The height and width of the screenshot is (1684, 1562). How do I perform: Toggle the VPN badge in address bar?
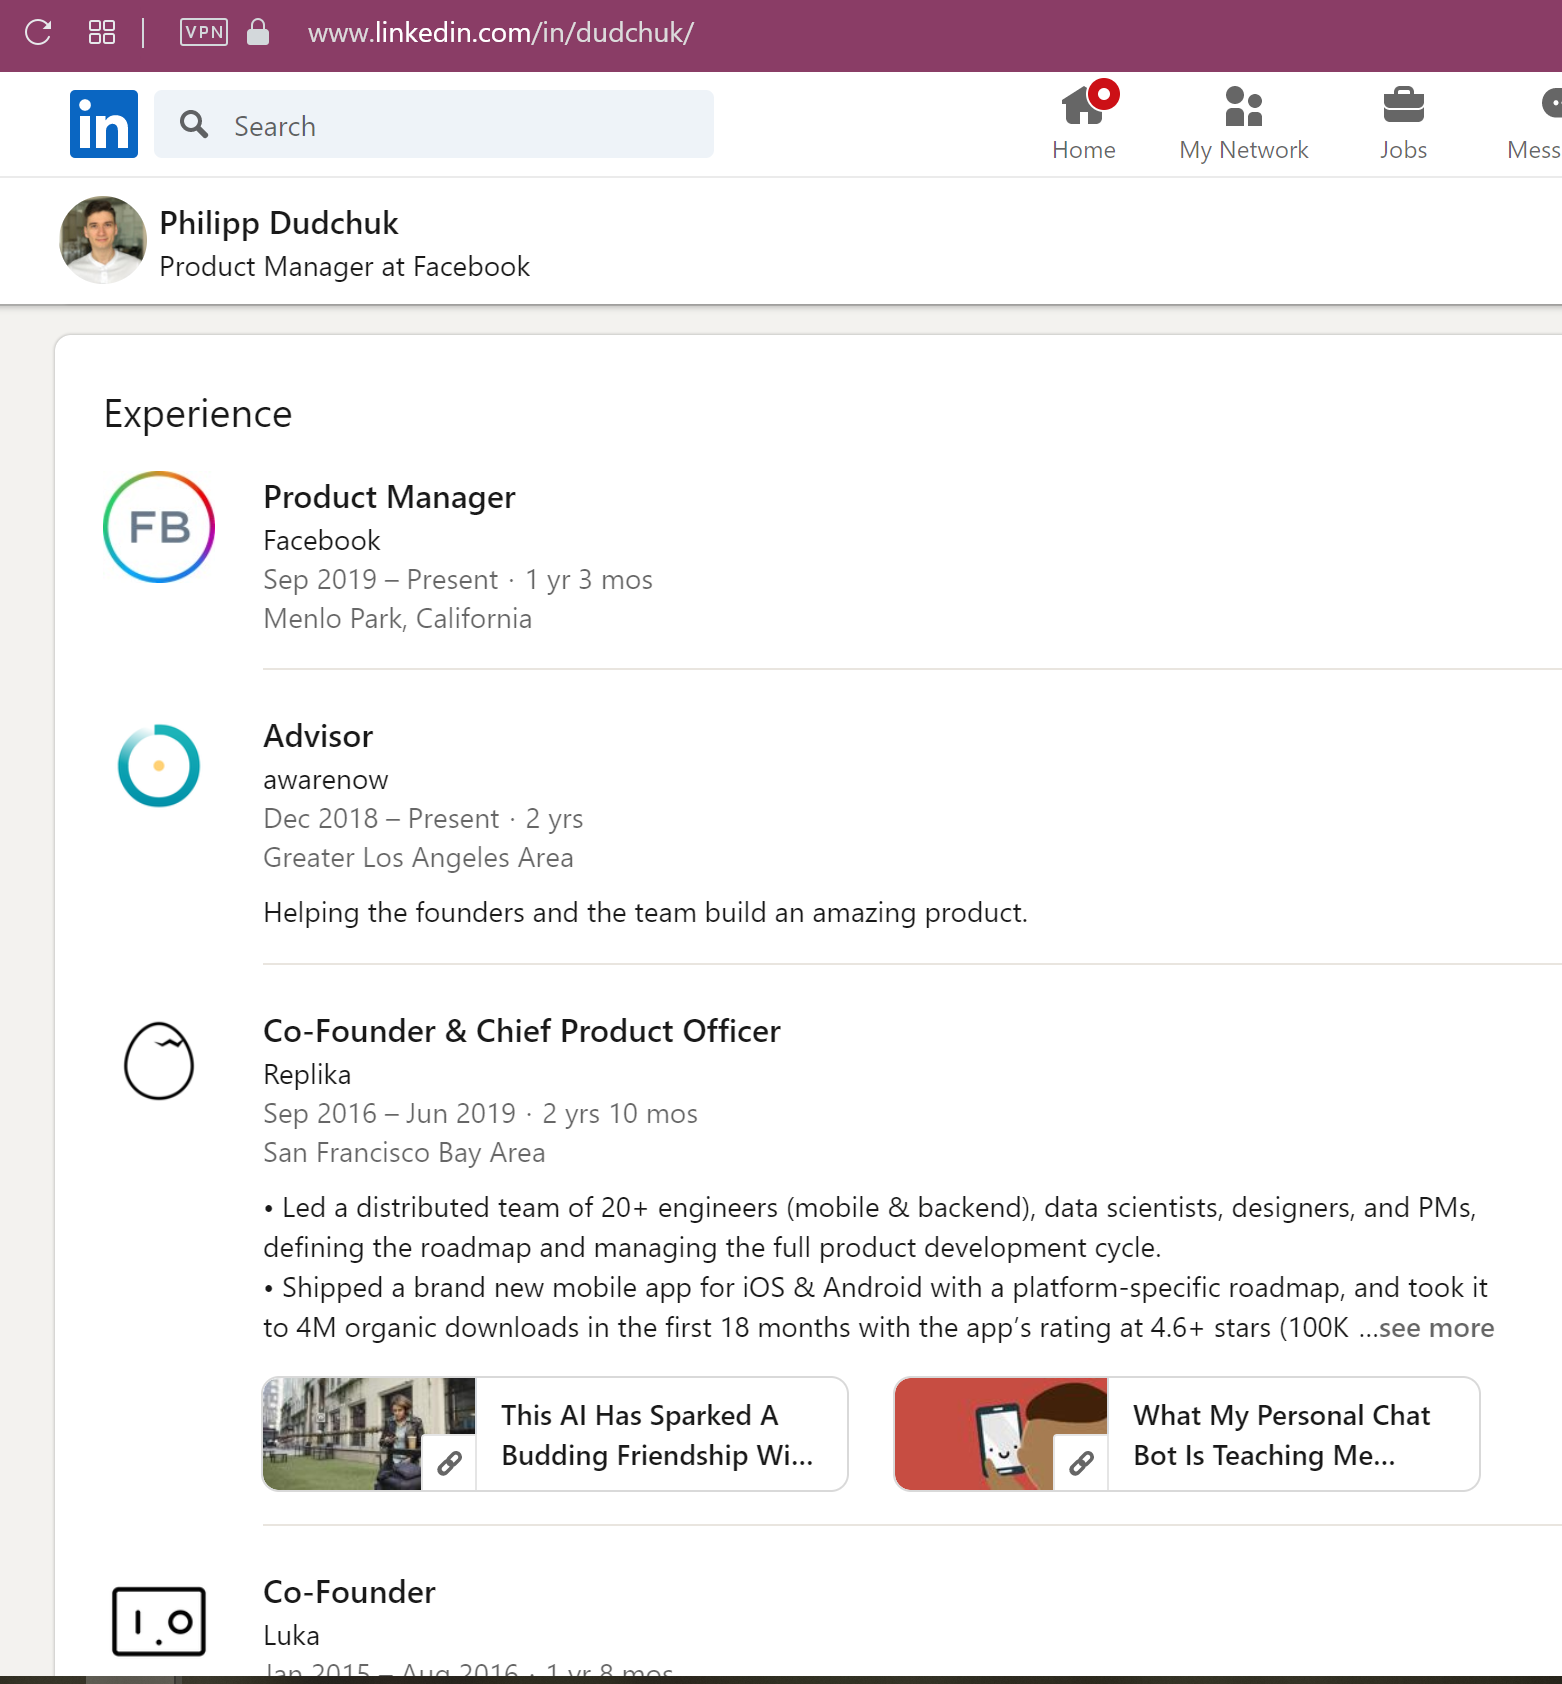click(204, 32)
